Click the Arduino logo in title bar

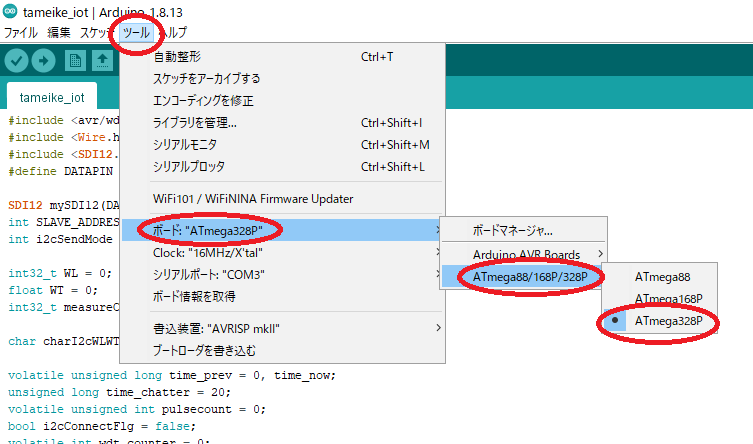click(10, 10)
